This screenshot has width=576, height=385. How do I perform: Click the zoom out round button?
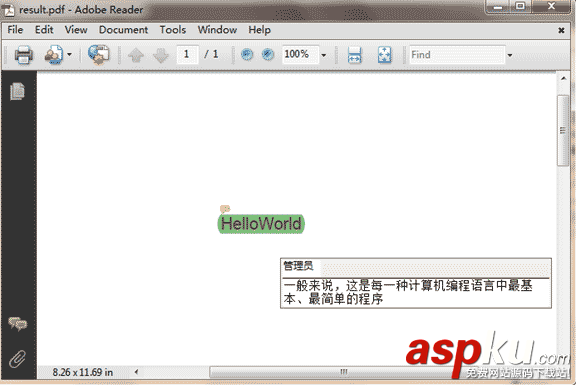(247, 55)
